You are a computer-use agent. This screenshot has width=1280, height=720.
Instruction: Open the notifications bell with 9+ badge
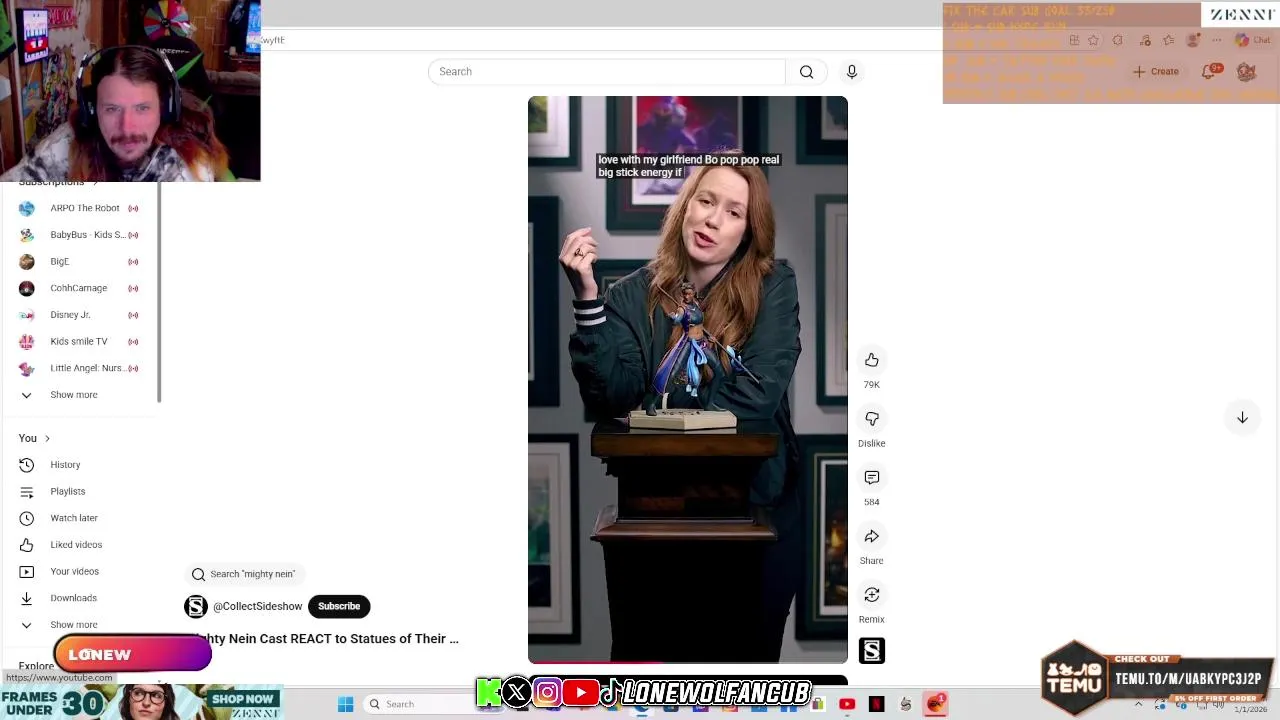point(1210,71)
